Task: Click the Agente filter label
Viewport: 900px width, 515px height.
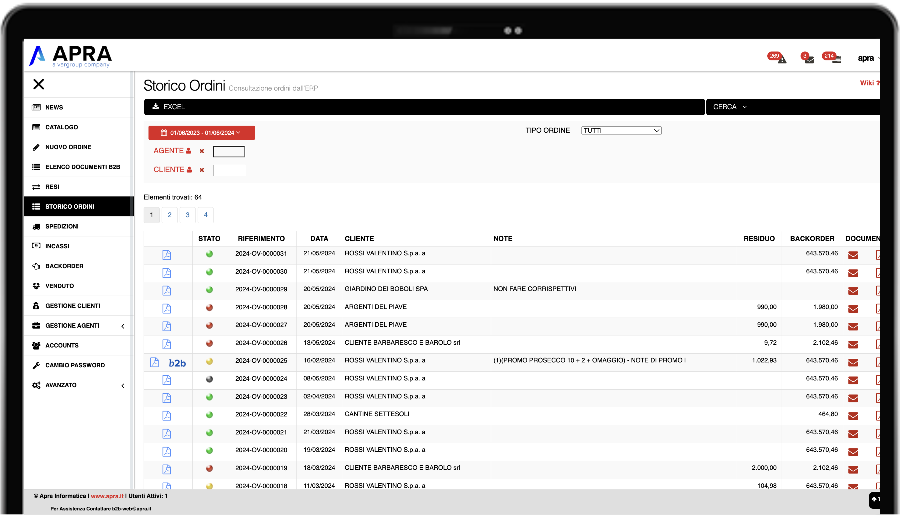Action: (x=172, y=150)
